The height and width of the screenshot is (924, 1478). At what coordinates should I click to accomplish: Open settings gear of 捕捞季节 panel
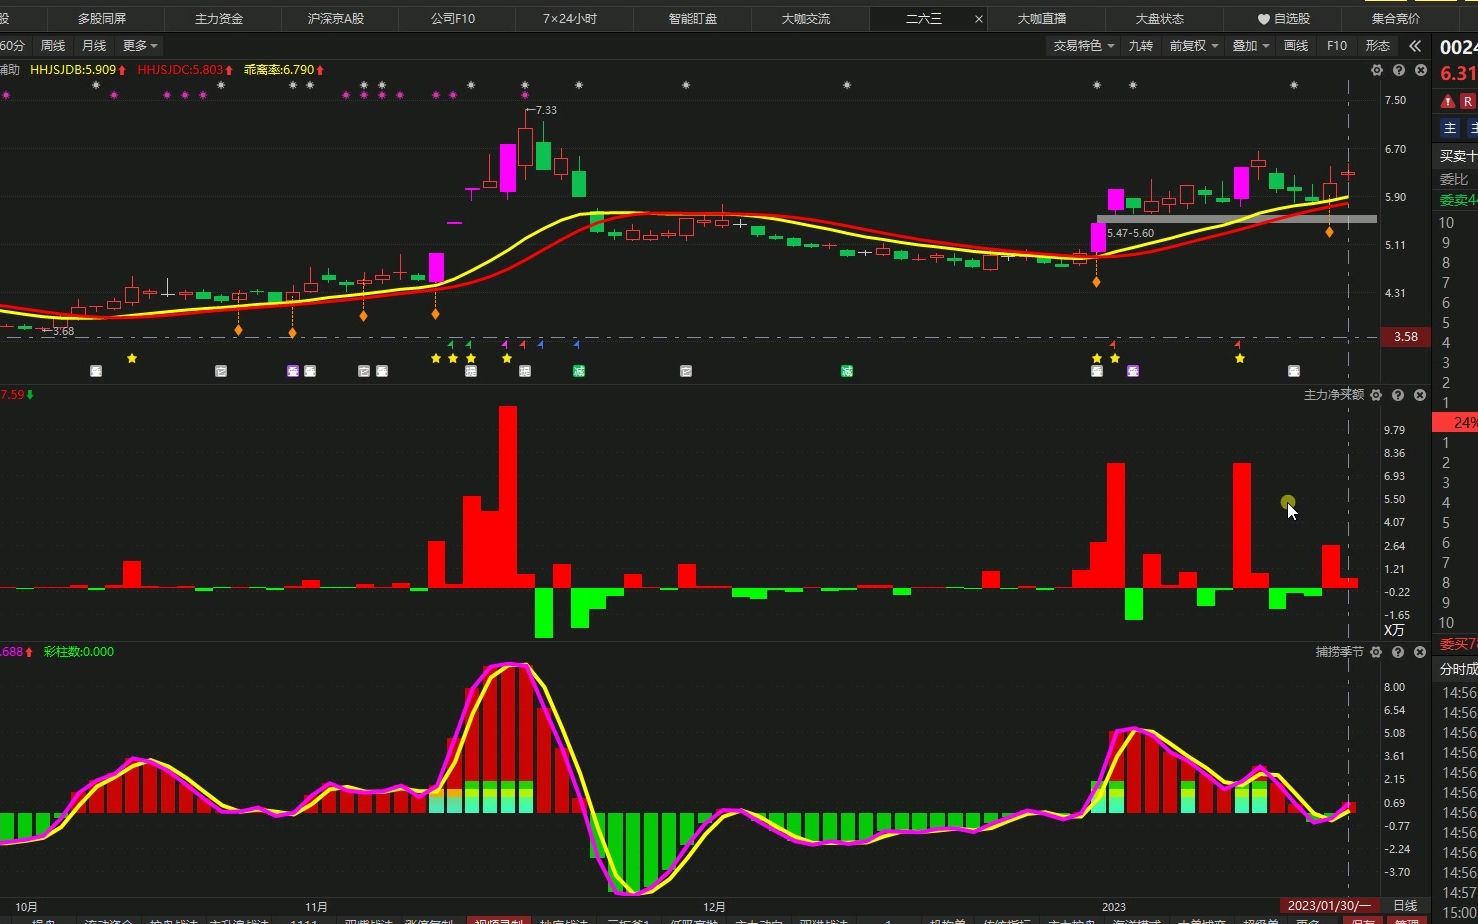(1376, 652)
